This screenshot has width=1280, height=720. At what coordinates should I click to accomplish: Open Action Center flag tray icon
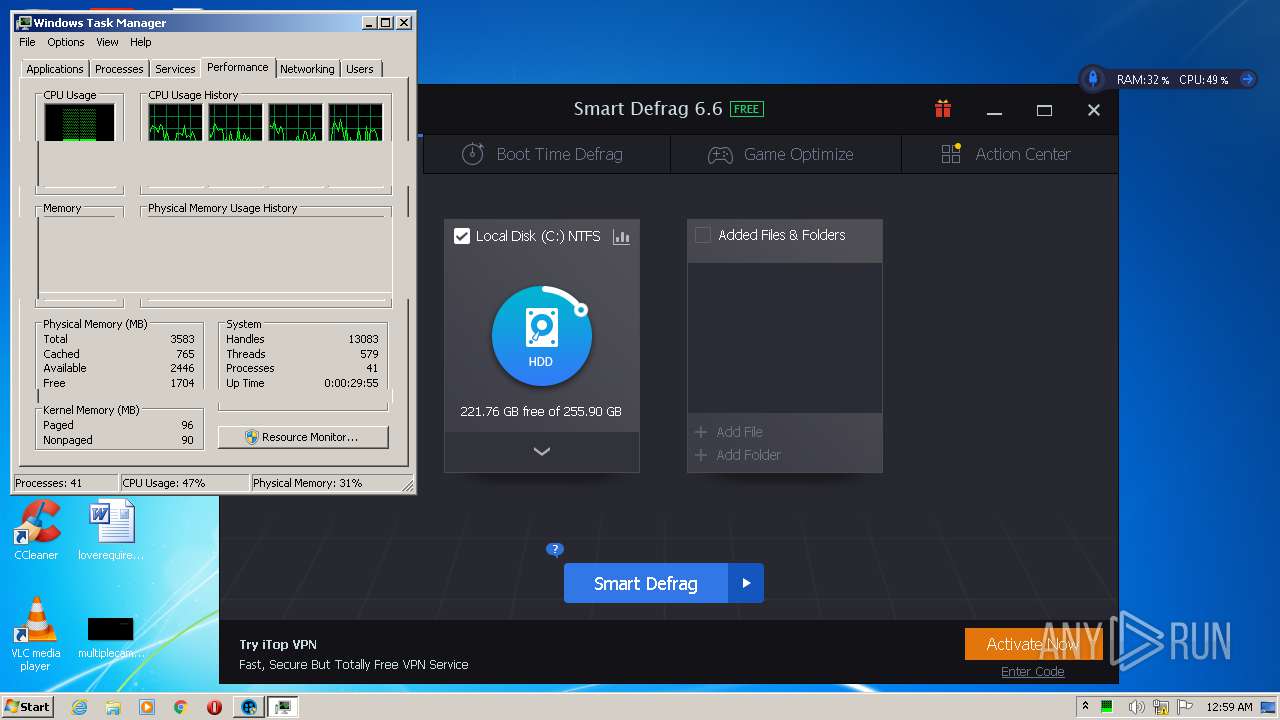coord(1183,707)
